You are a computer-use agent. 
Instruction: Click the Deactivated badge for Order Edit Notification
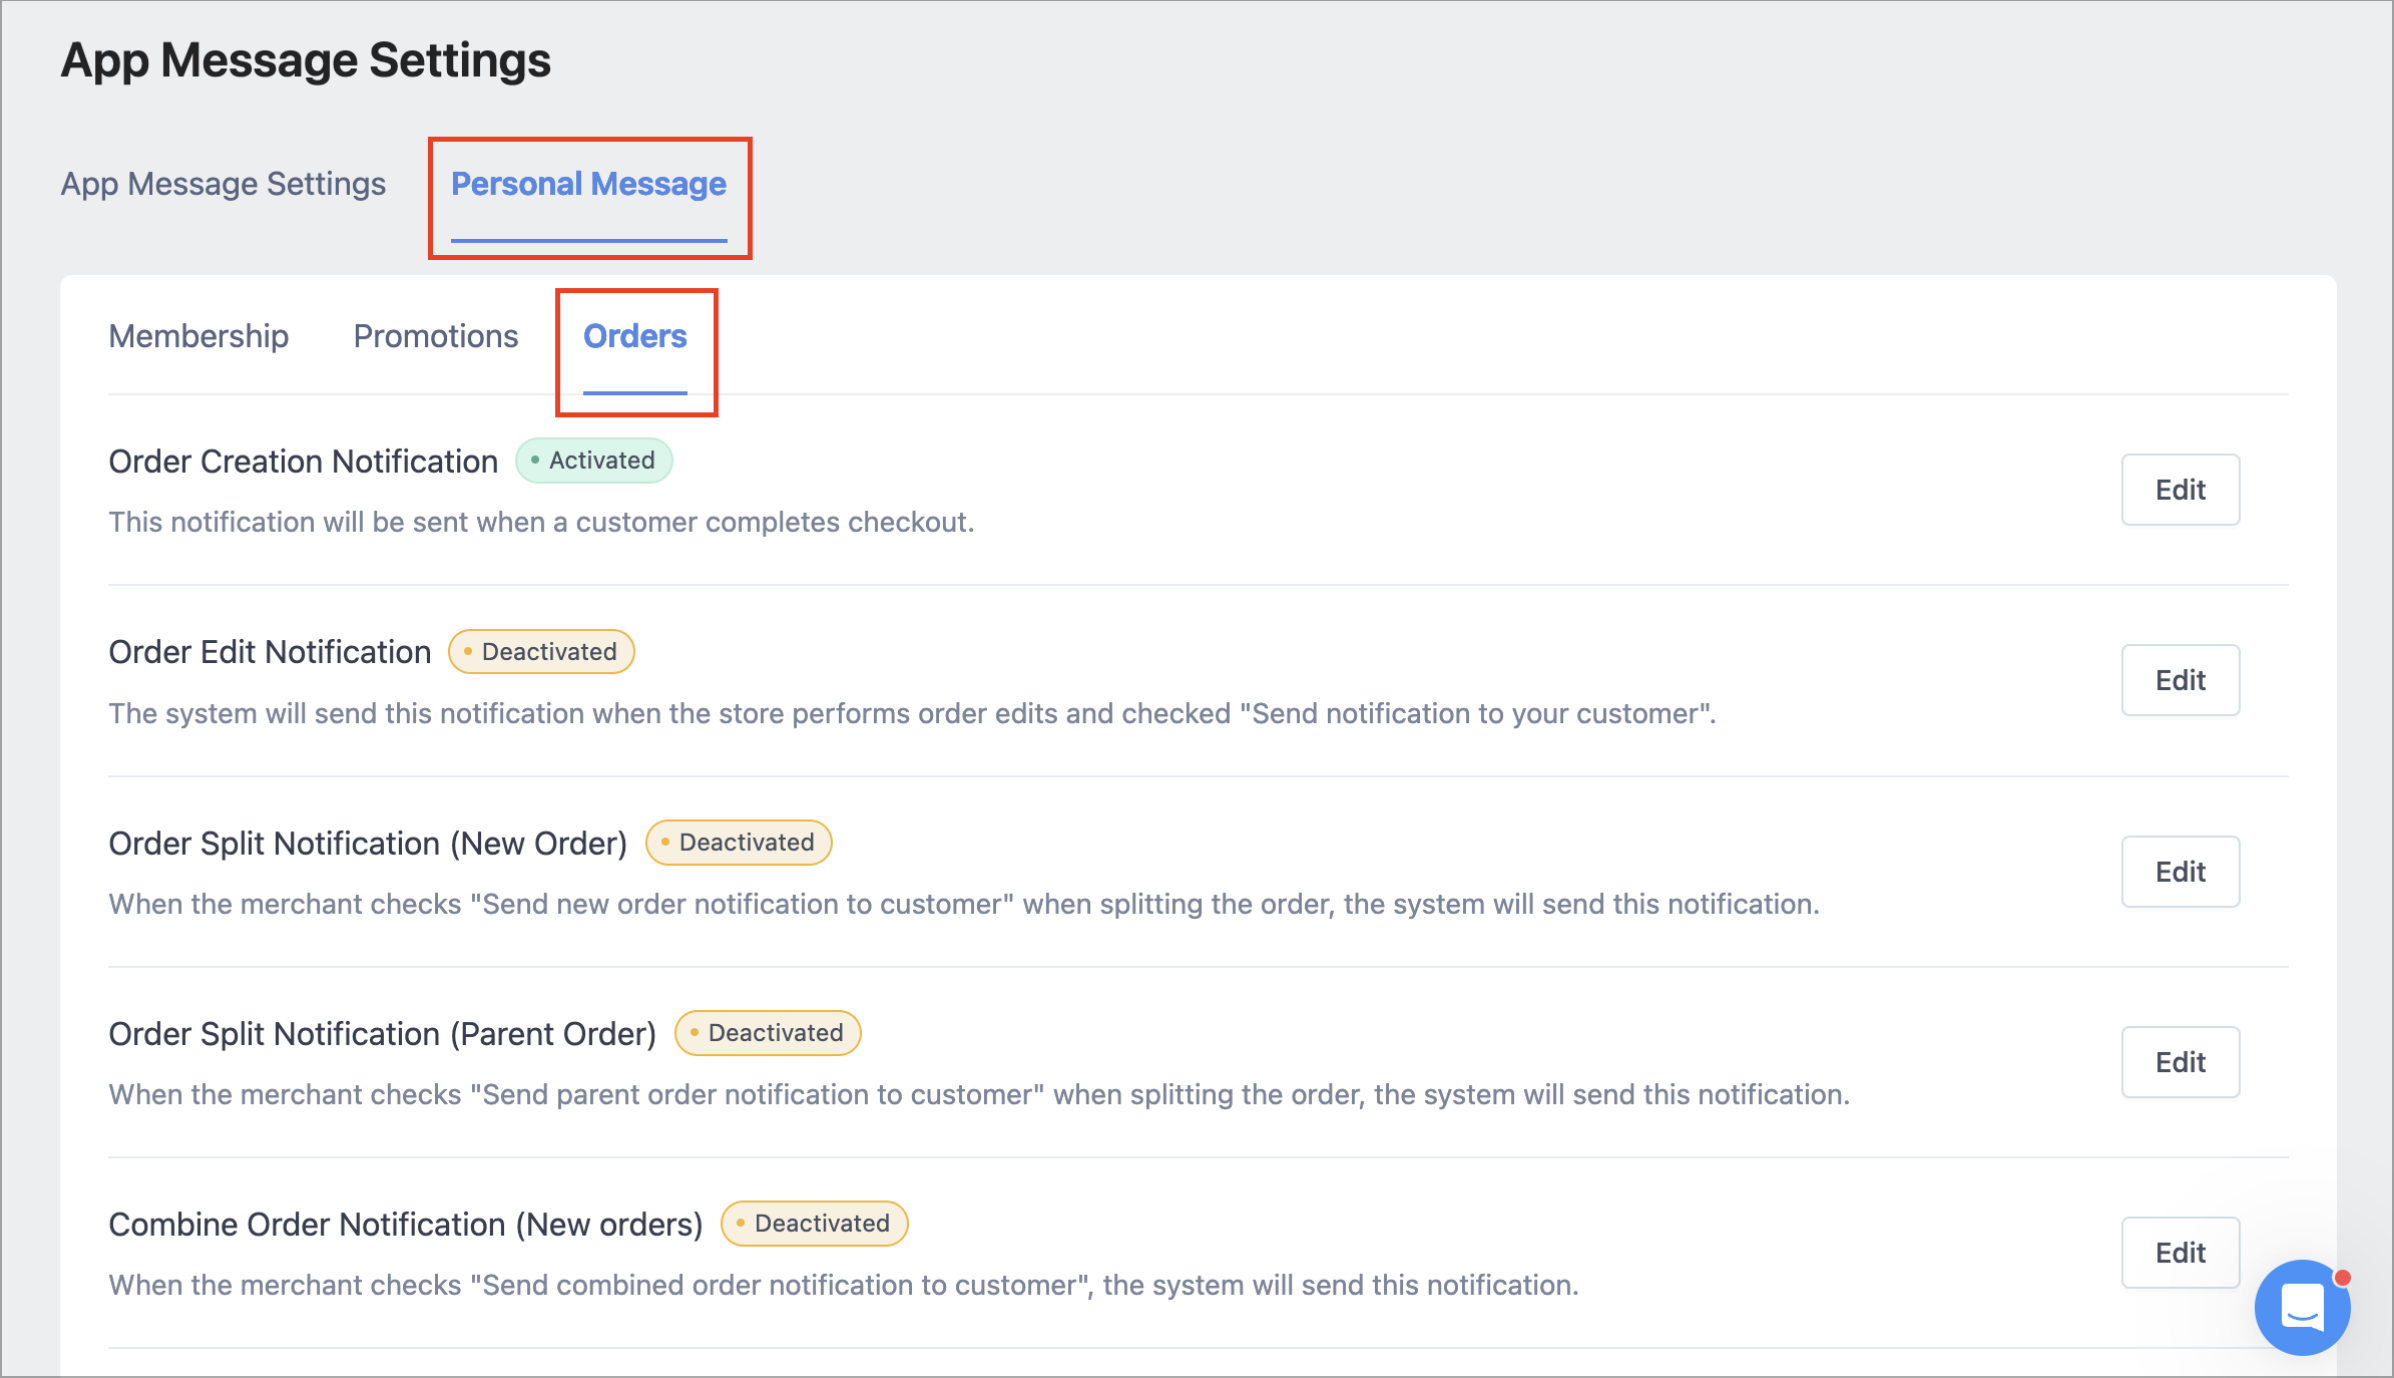click(541, 651)
